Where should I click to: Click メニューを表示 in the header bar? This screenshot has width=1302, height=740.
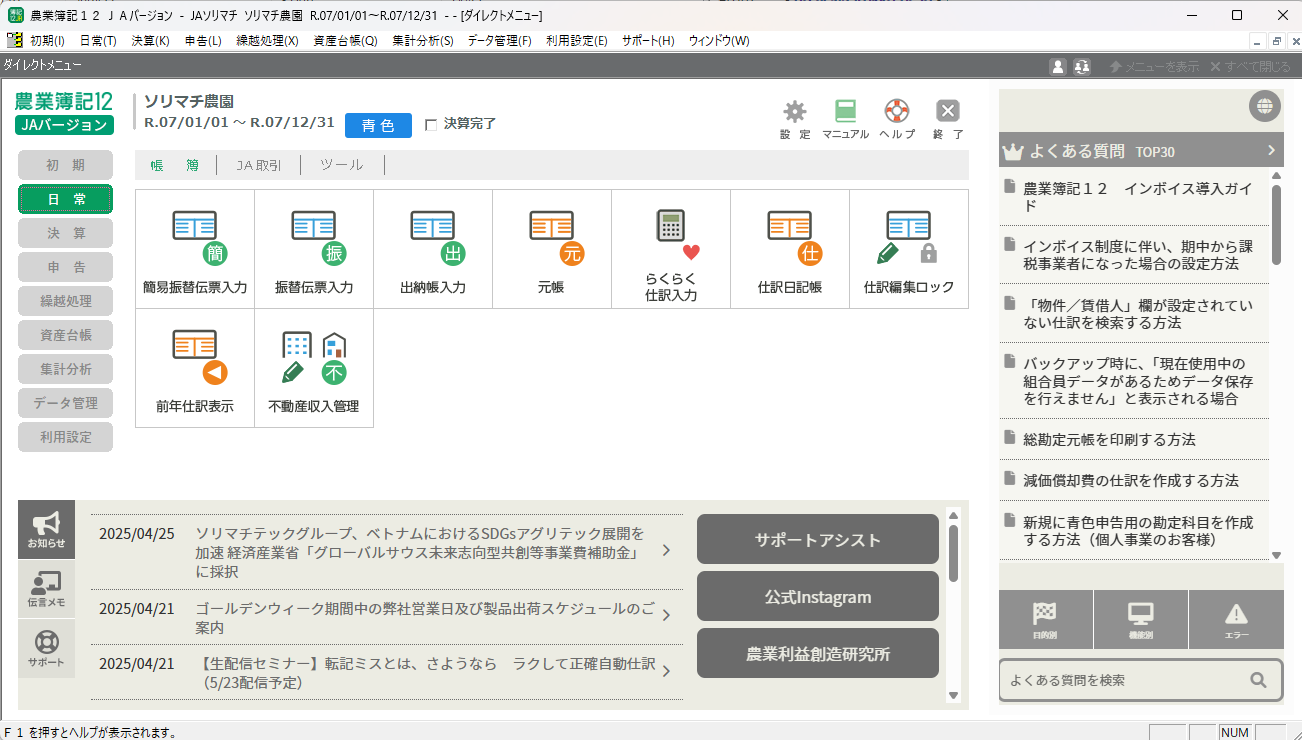[x=1153, y=66]
